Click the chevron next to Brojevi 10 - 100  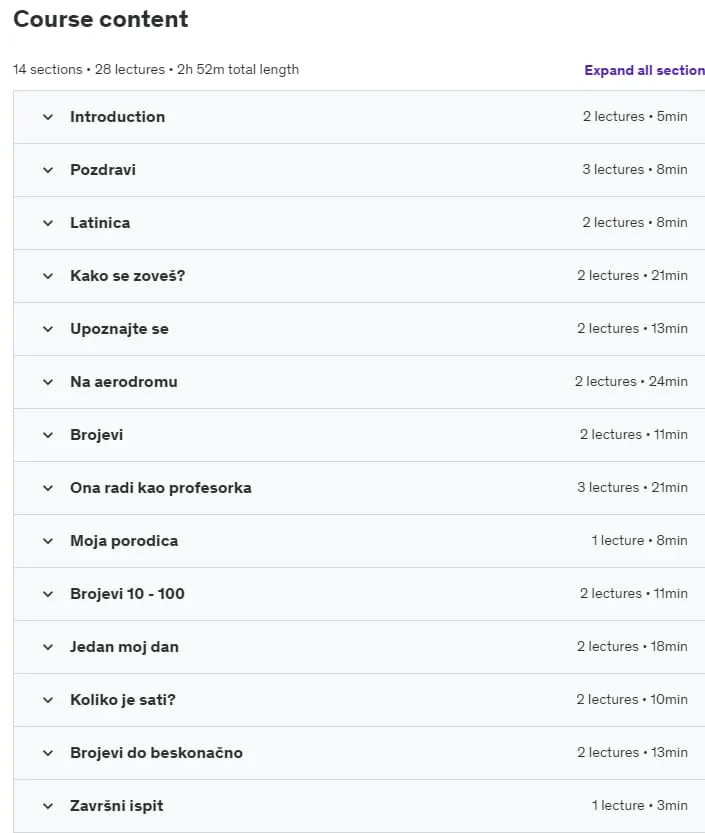pyautogui.click(x=48, y=594)
